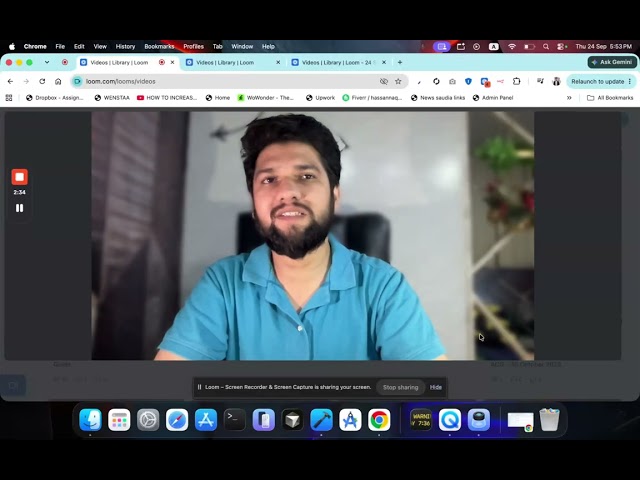Open the Fiverr / hassannaq... bookmark
640x480 pixels.
(372, 98)
